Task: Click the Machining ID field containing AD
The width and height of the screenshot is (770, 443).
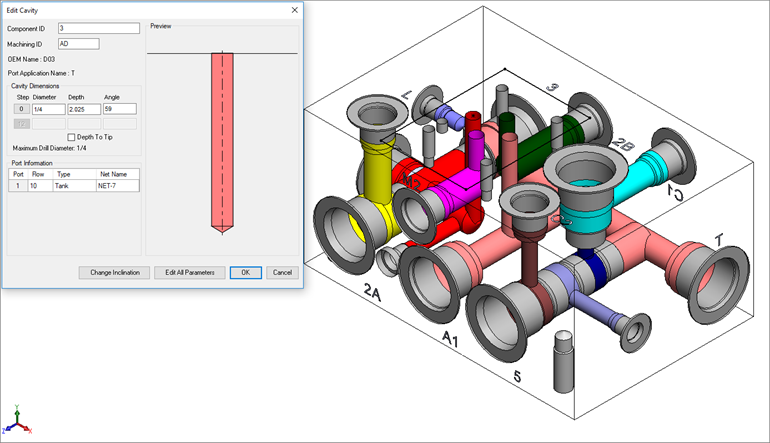Action: 78,44
